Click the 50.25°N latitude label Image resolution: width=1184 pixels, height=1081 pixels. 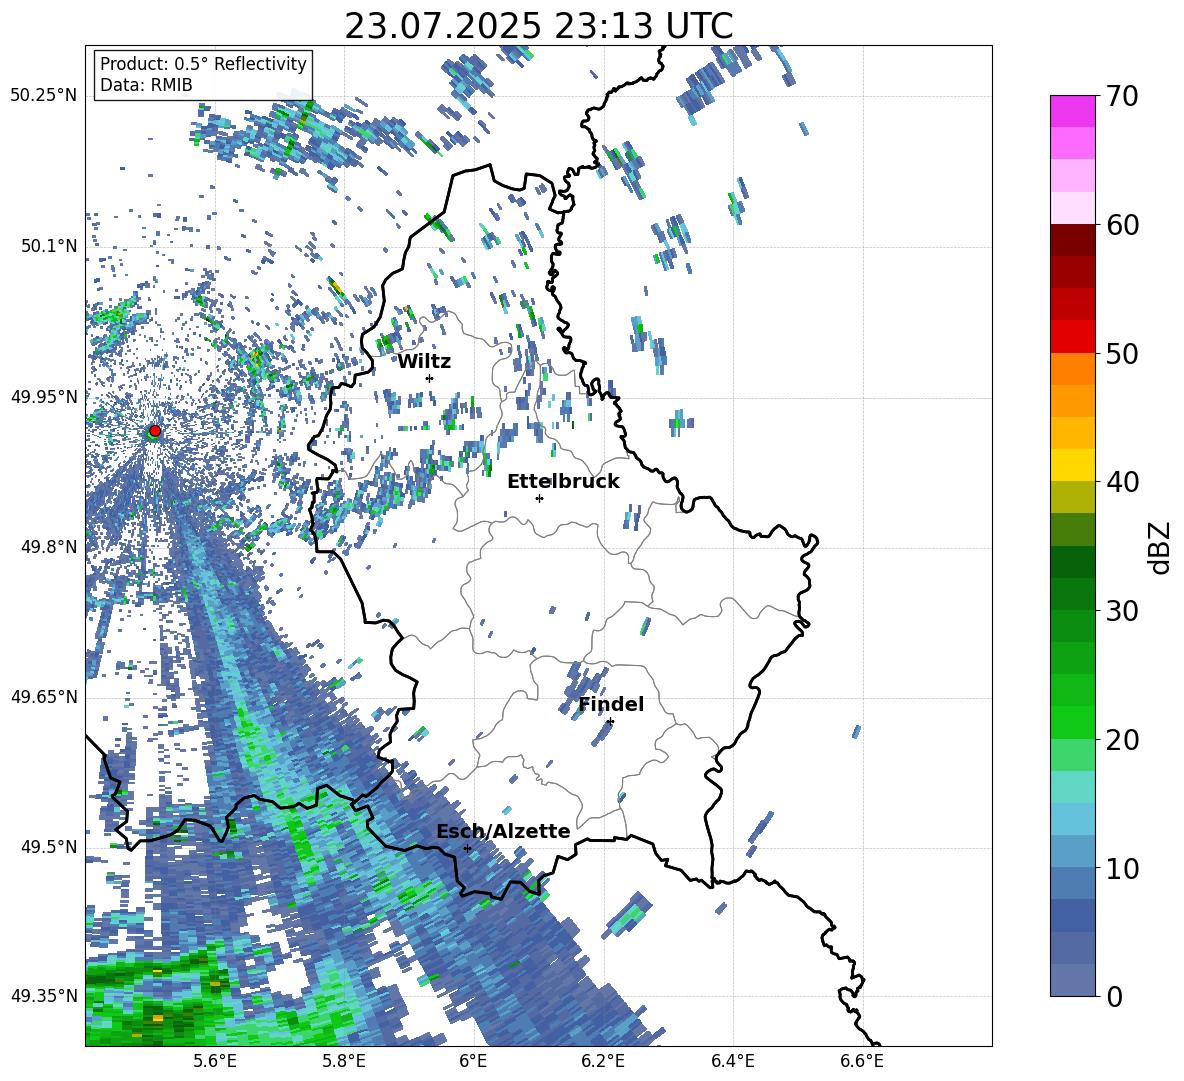point(44,96)
